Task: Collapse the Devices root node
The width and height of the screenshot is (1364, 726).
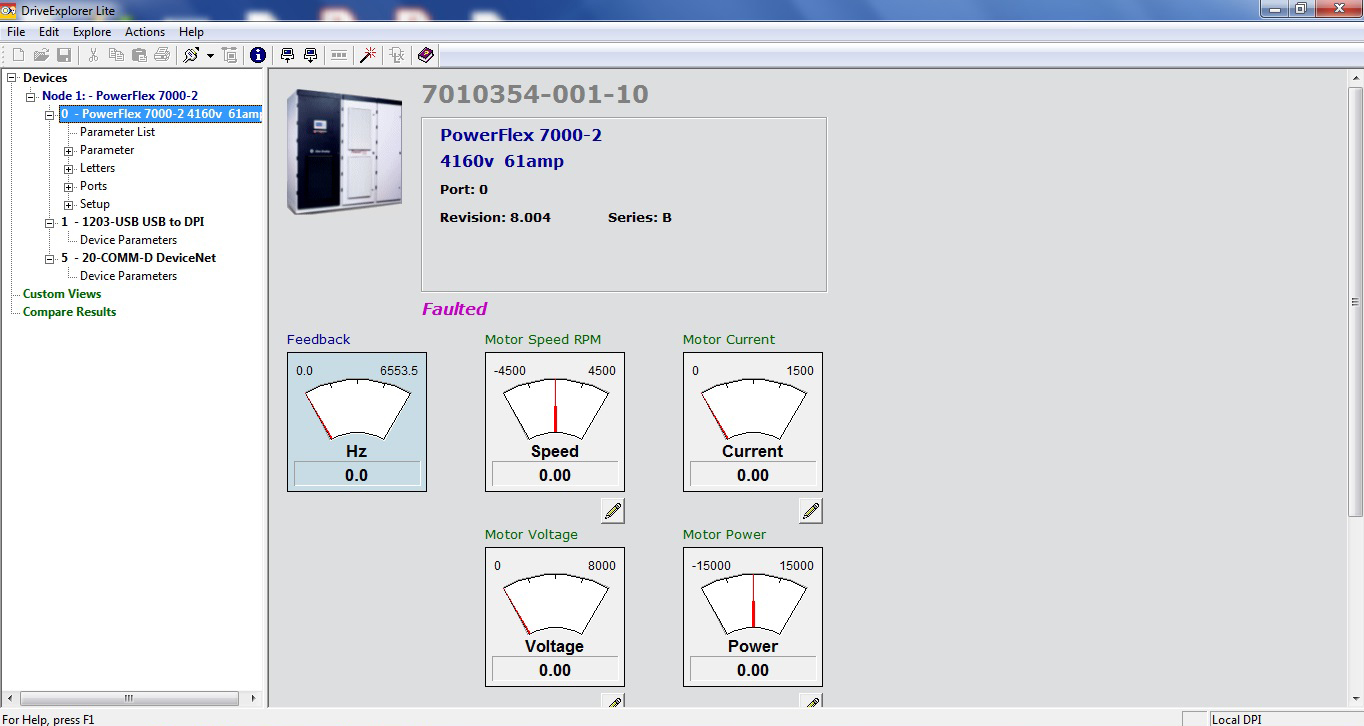Action: point(12,78)
